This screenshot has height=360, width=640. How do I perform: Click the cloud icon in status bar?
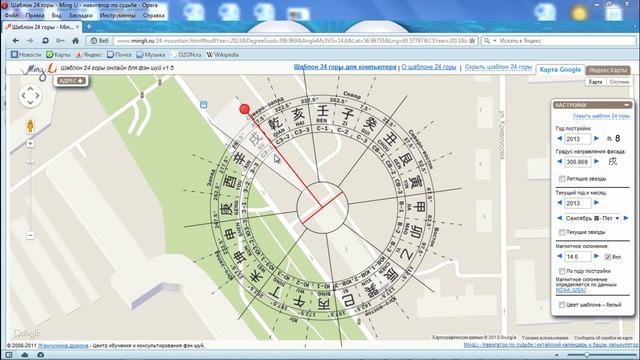coord(25,355)
